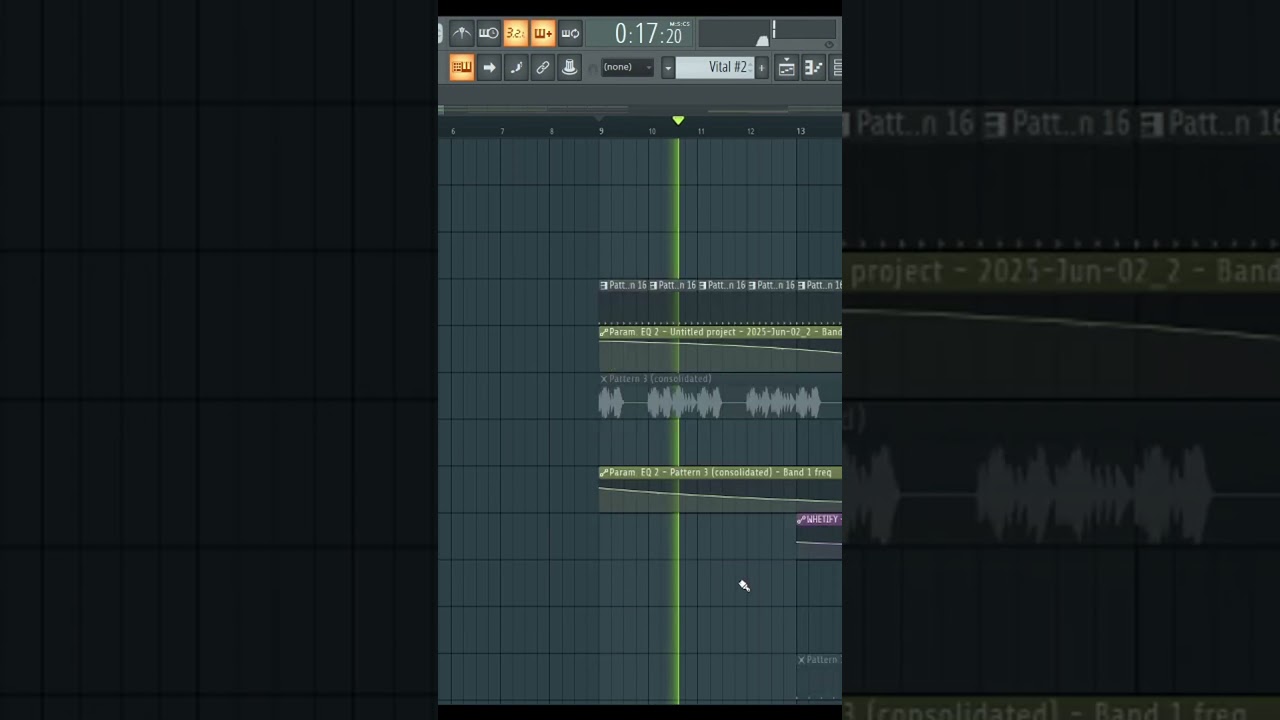Select the Band 1 freq automation clip title
The width and height of the screenshot is (1280, 720).
pos(720,472)
